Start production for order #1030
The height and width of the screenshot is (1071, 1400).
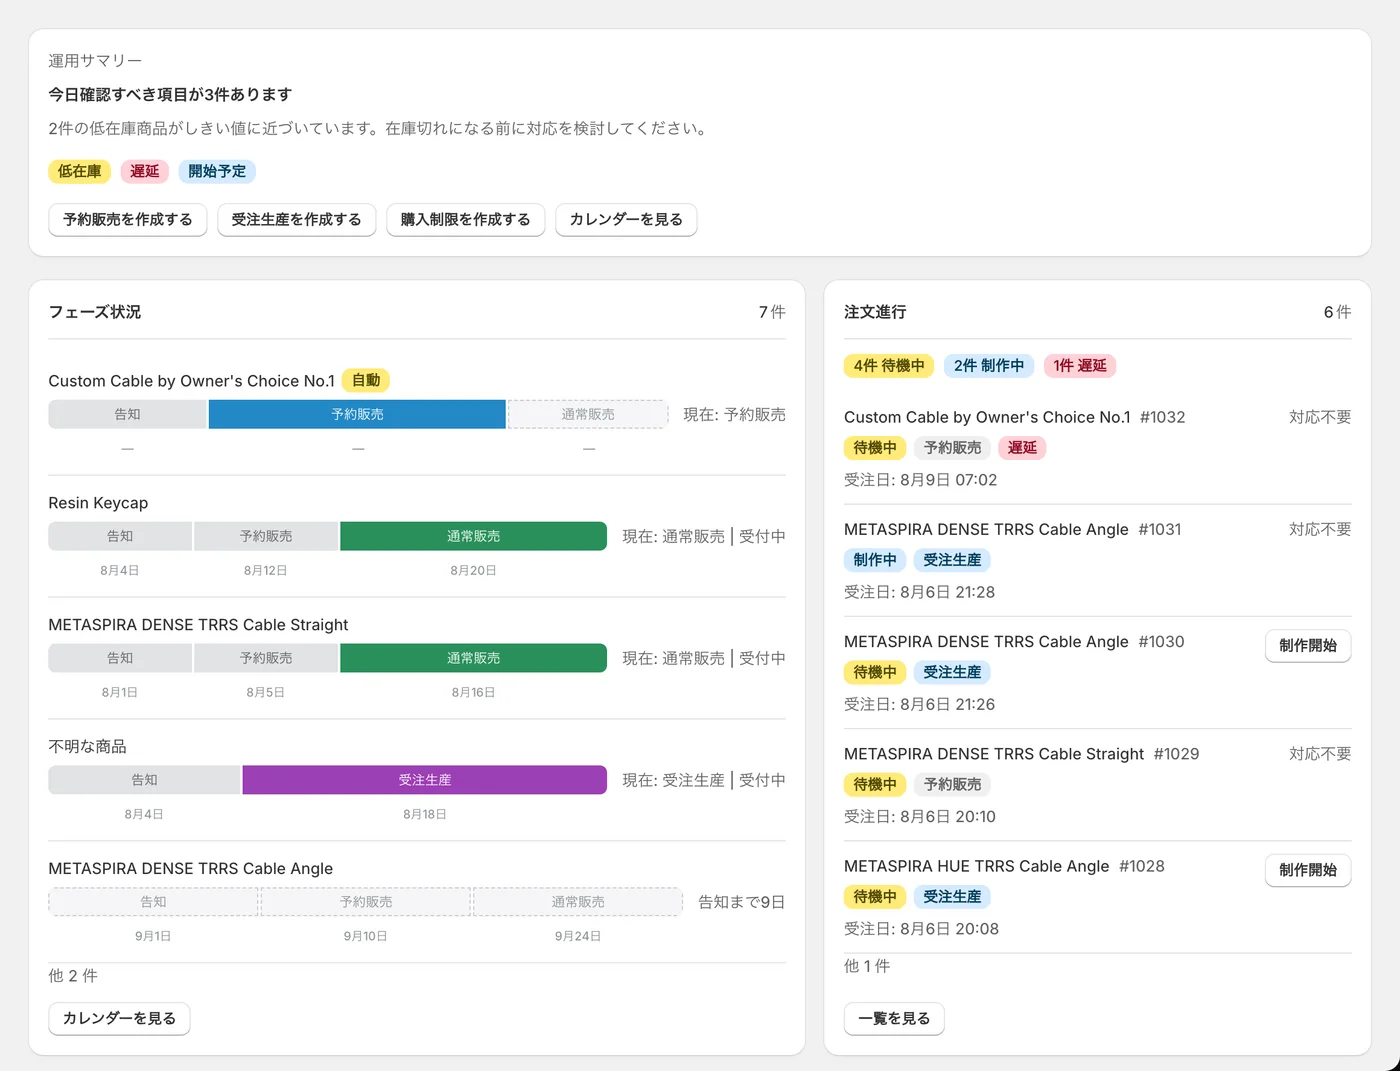1308,645
